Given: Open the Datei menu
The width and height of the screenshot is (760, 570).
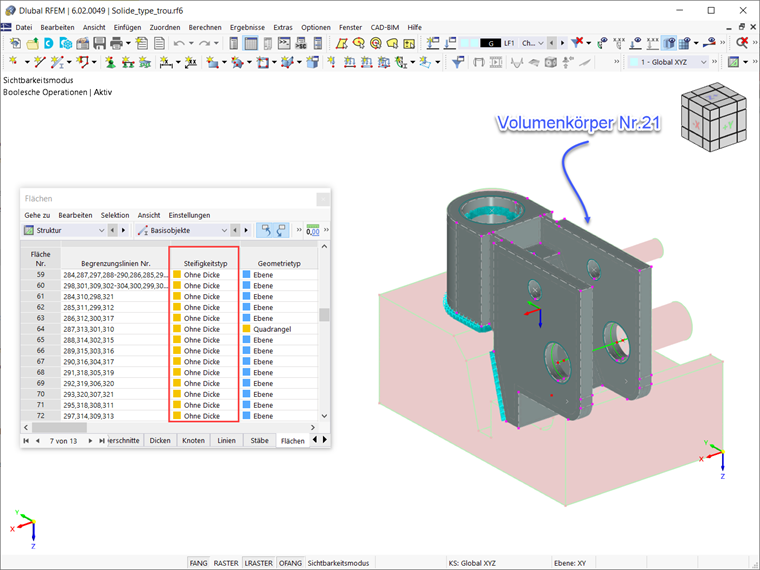Looking at the screenshot, I should [x=24, y=27].
